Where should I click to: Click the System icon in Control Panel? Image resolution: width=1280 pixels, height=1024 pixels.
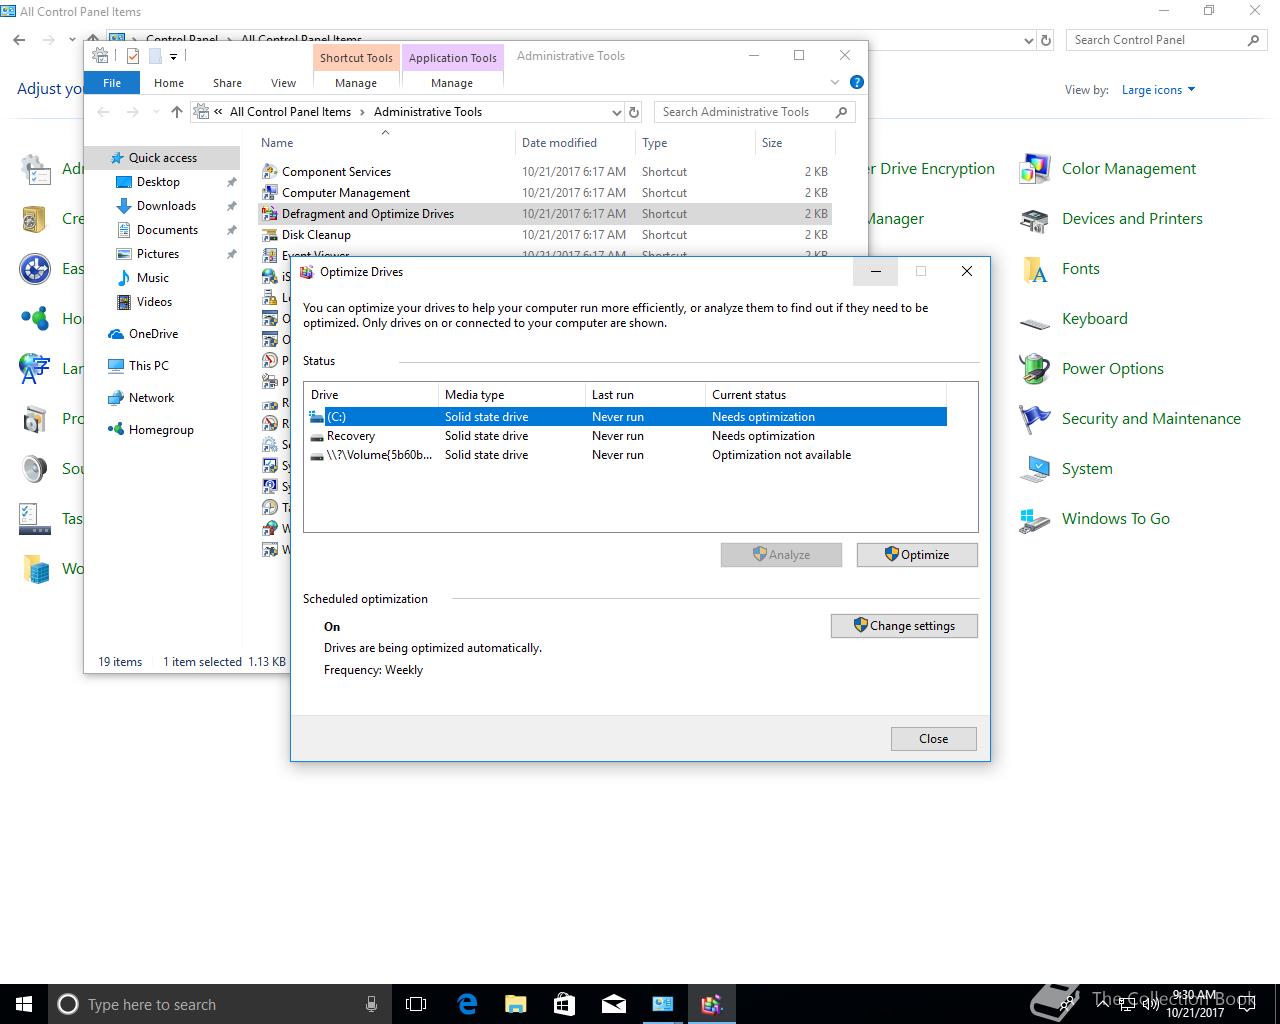(1034, 469)
